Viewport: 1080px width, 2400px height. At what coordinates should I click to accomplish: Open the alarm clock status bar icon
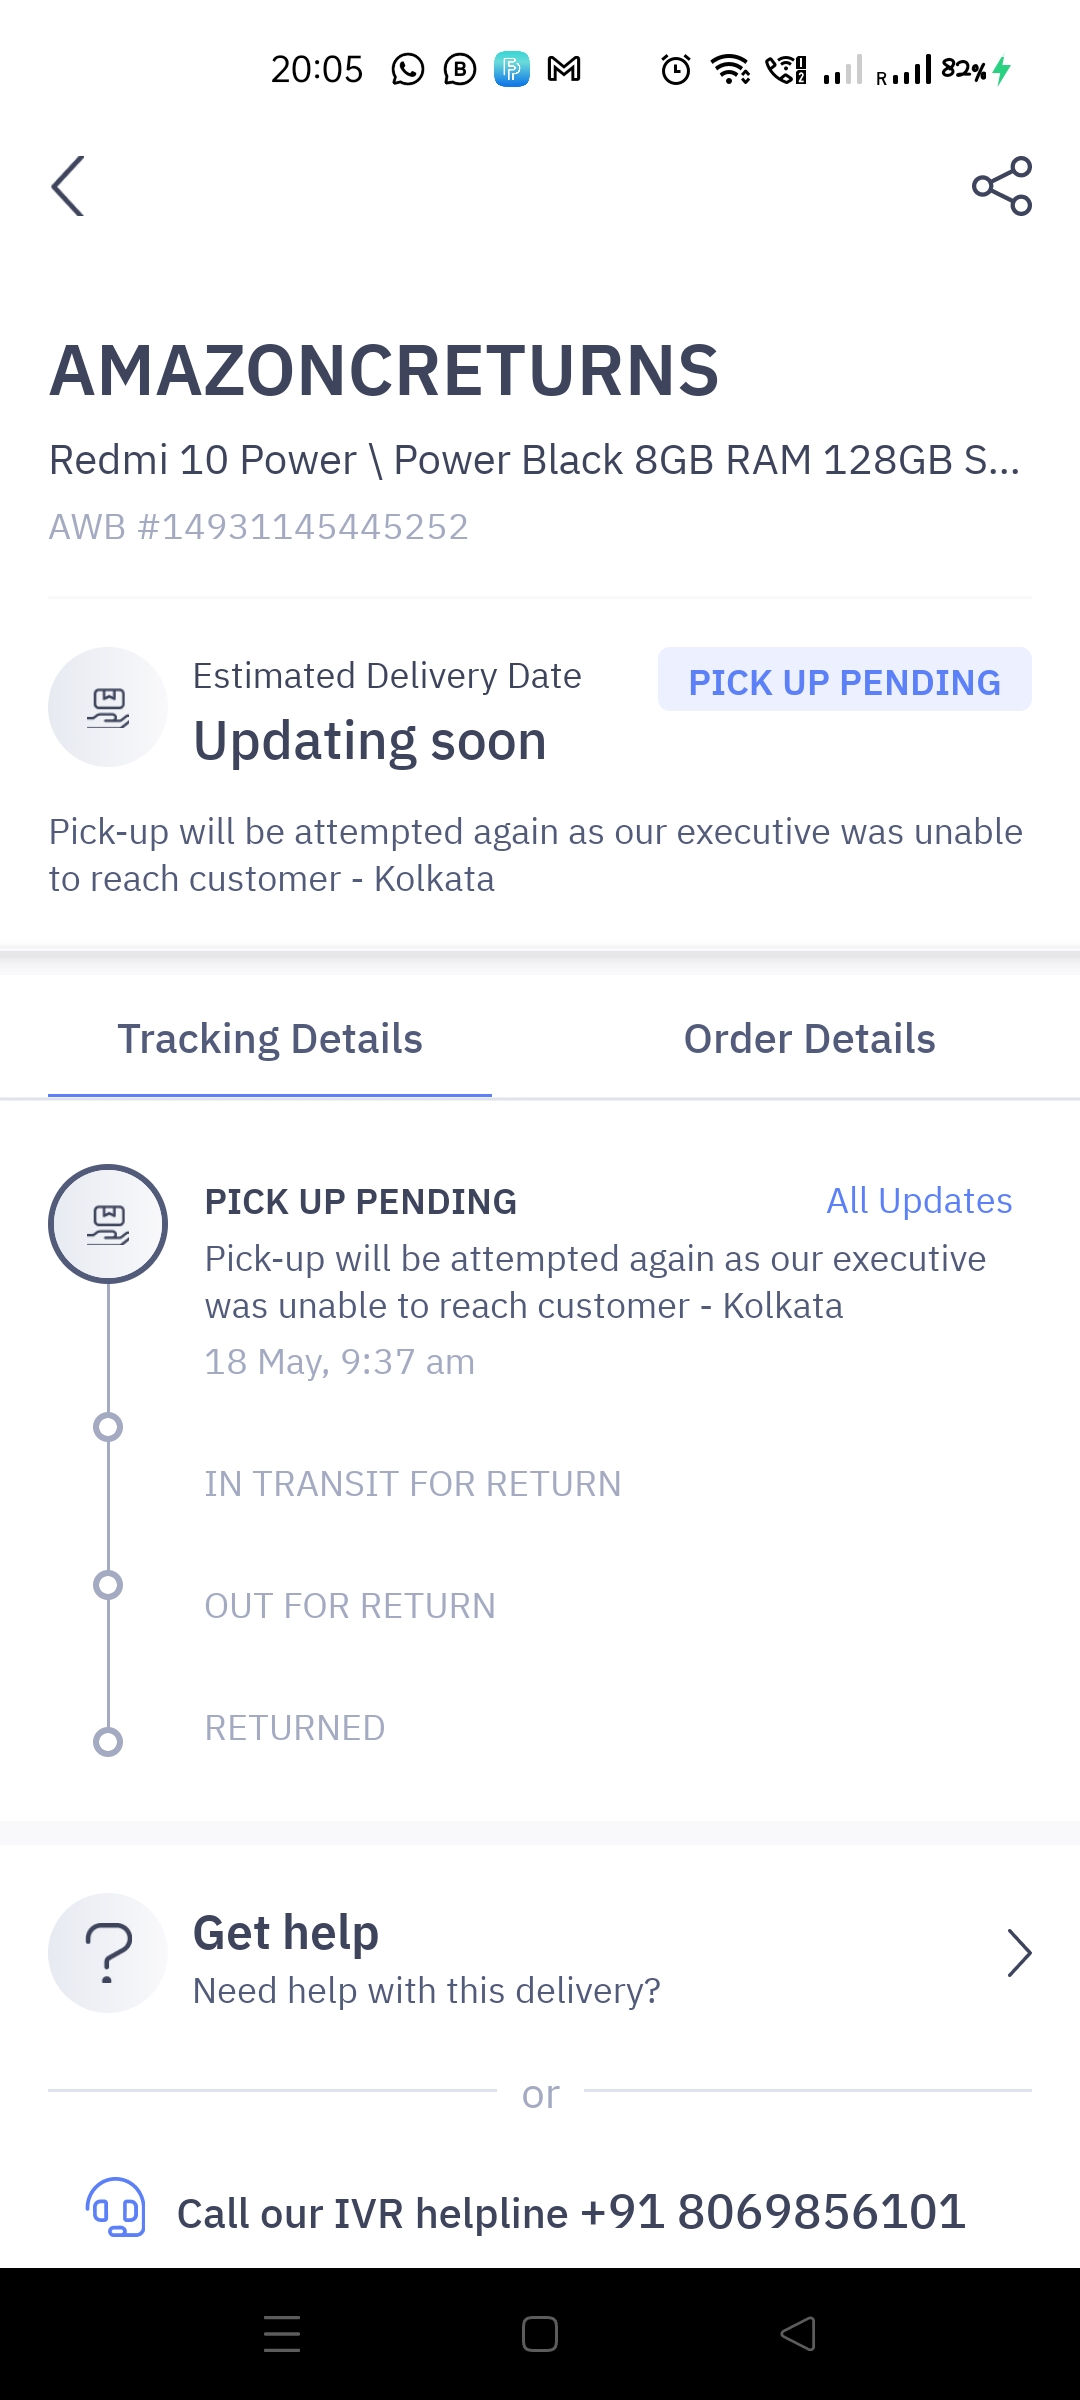tap(676, 70)
